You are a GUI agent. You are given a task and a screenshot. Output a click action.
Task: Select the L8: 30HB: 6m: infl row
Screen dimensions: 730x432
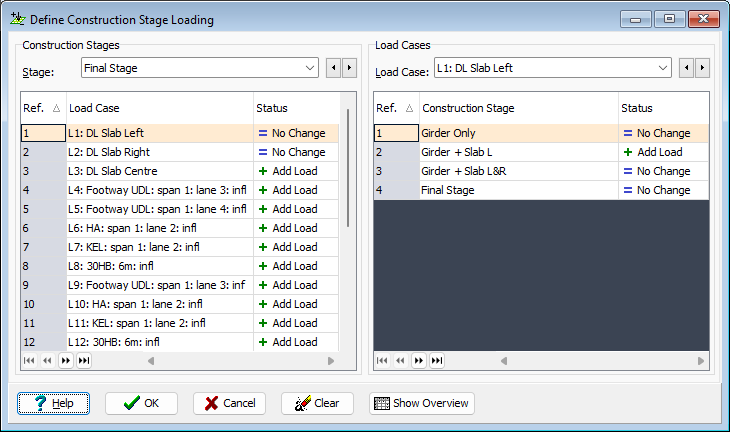[179, 266]
